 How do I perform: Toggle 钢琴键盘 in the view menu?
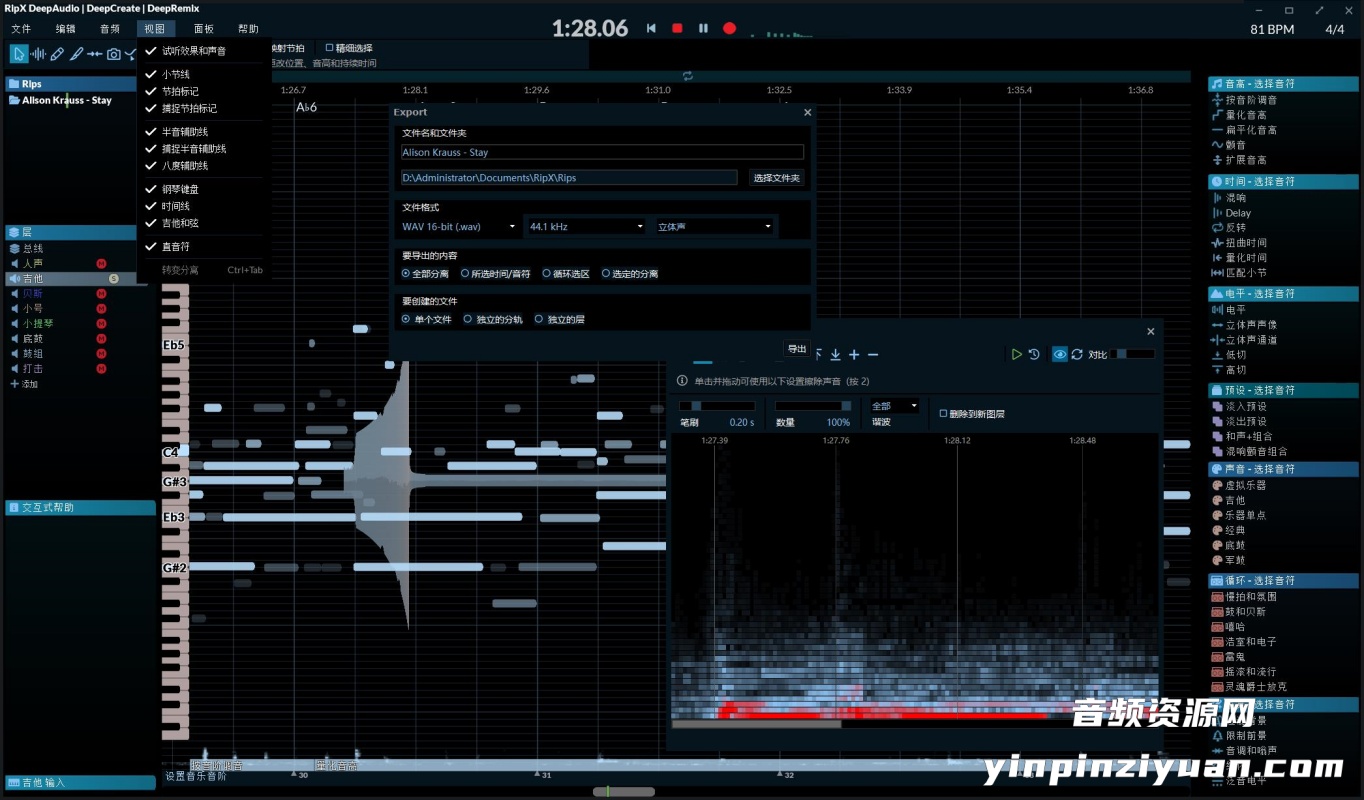tap(180, 189)
